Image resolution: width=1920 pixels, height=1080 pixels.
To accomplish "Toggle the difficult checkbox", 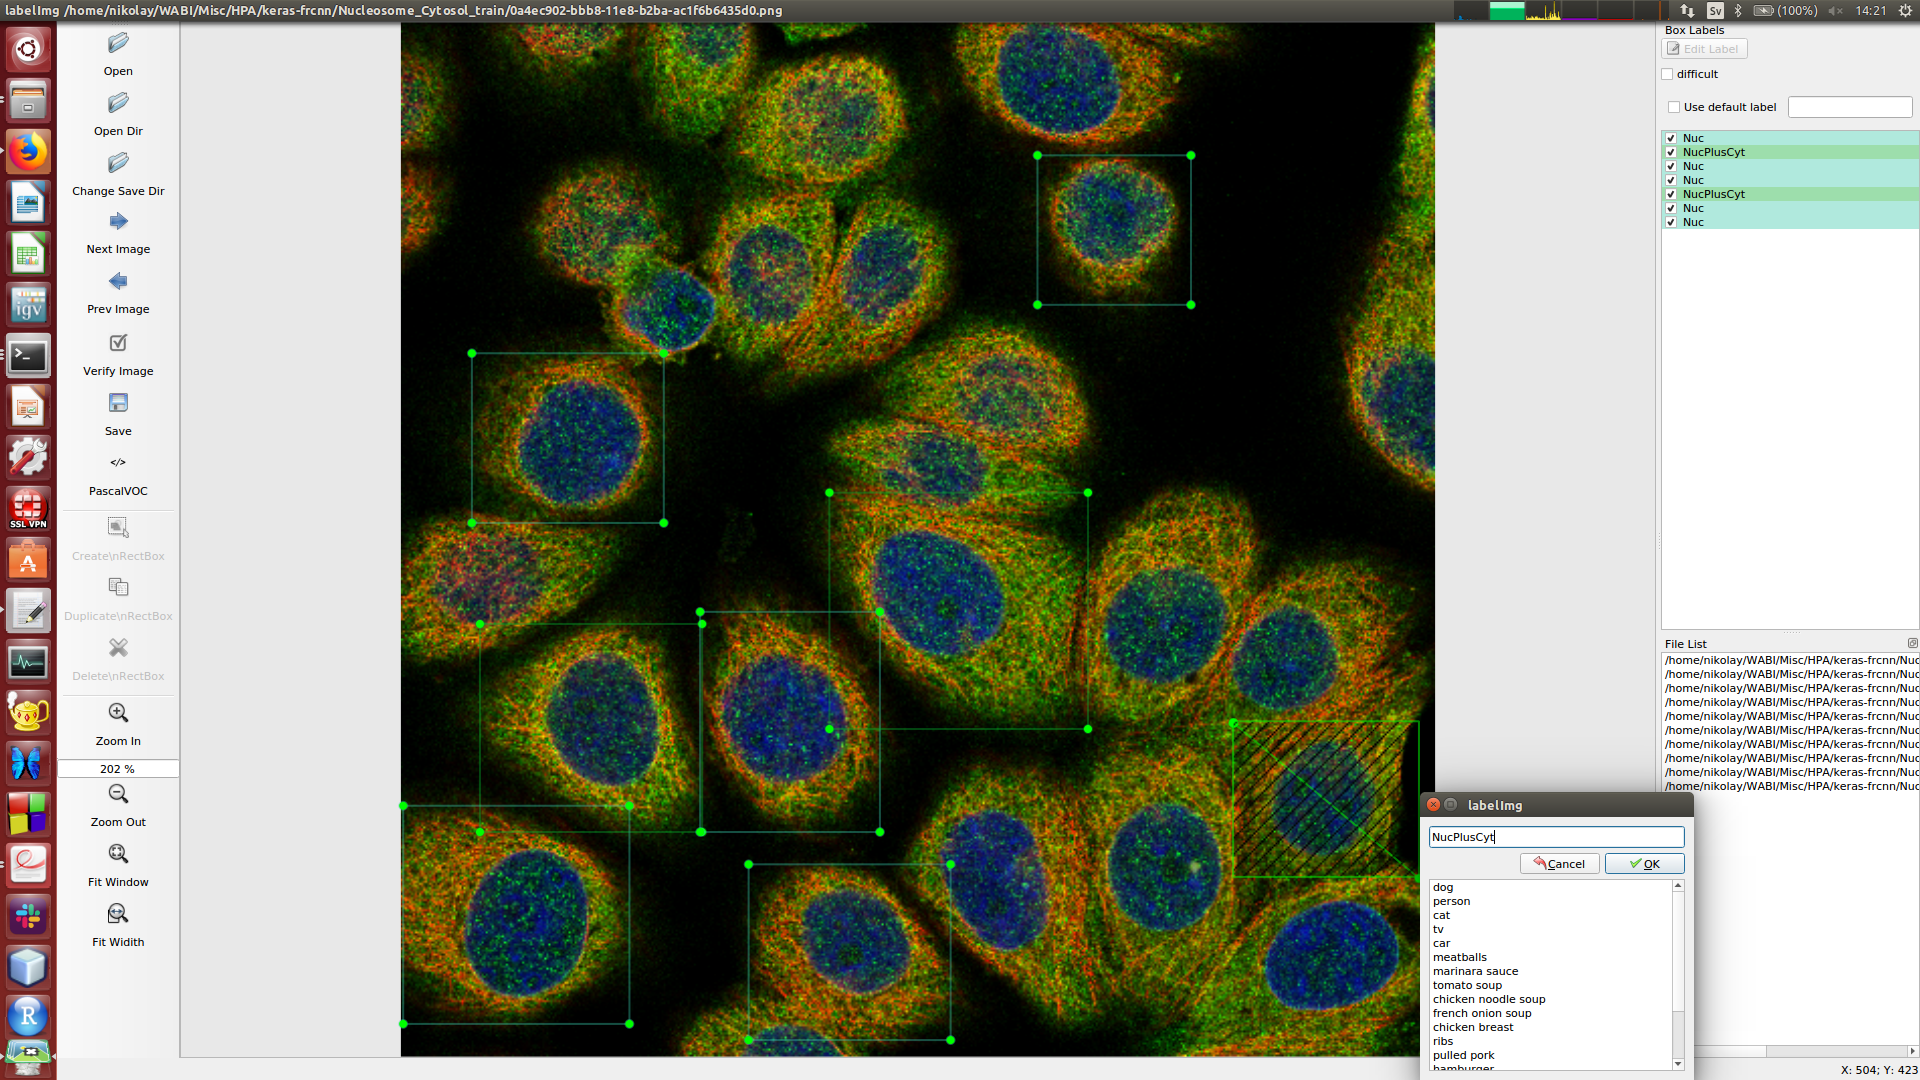I will click(1667, 73).
